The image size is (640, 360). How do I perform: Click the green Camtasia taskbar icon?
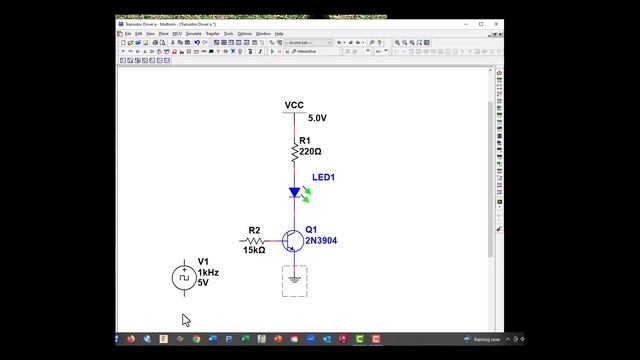[x=360, y=339]
